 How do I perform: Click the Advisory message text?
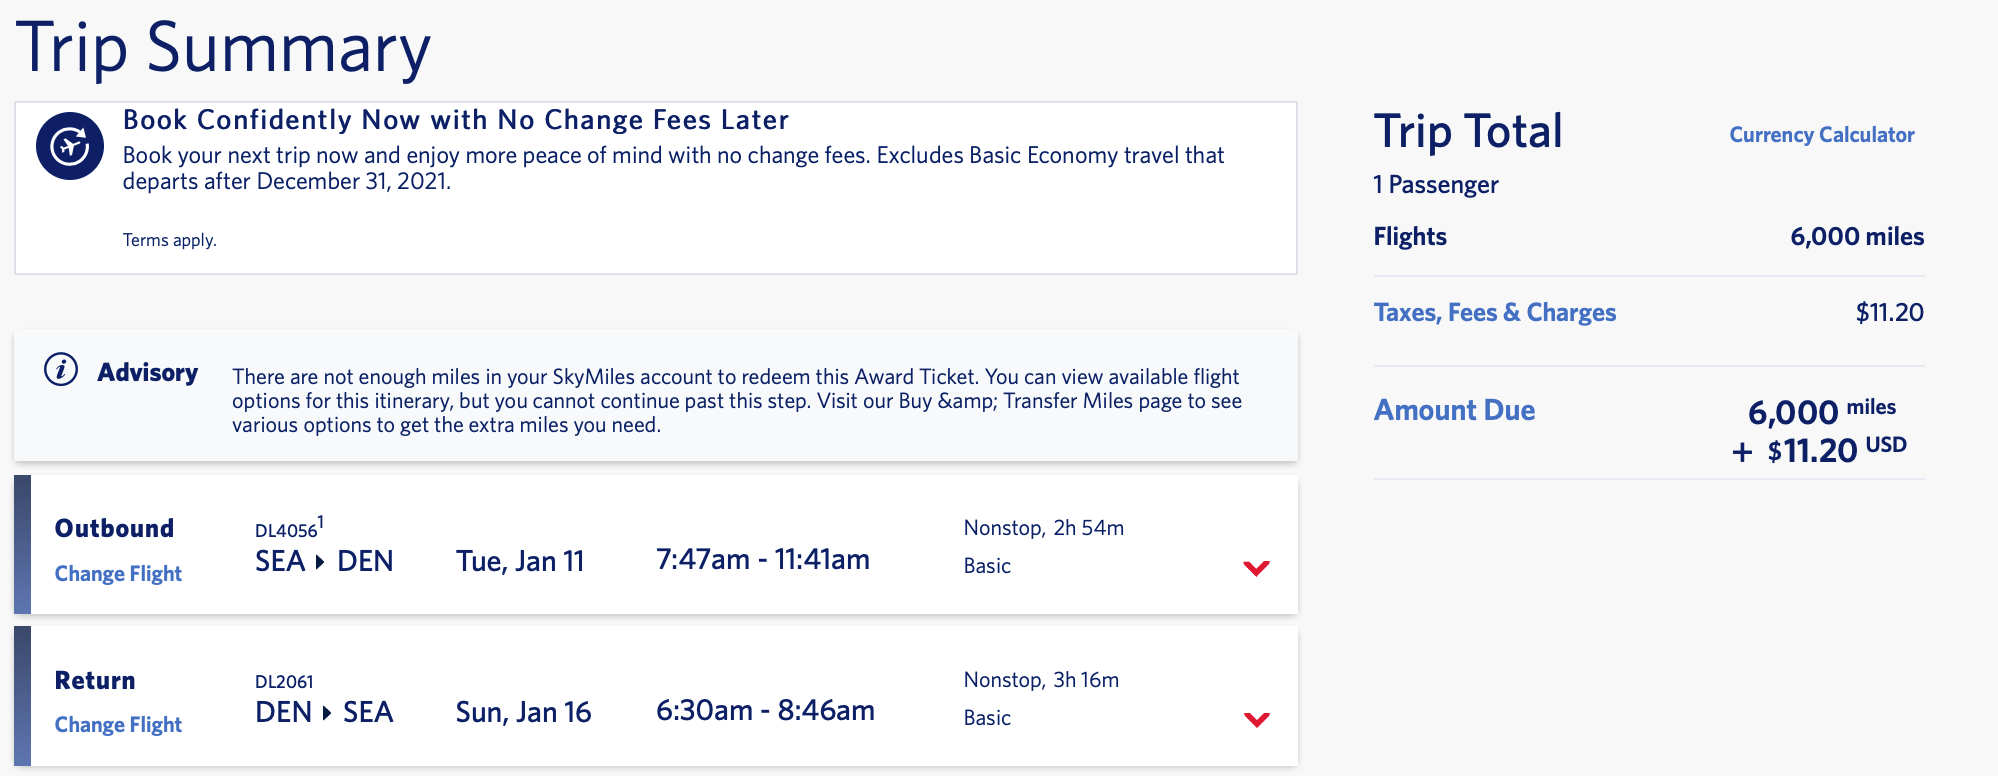point(736,401)
